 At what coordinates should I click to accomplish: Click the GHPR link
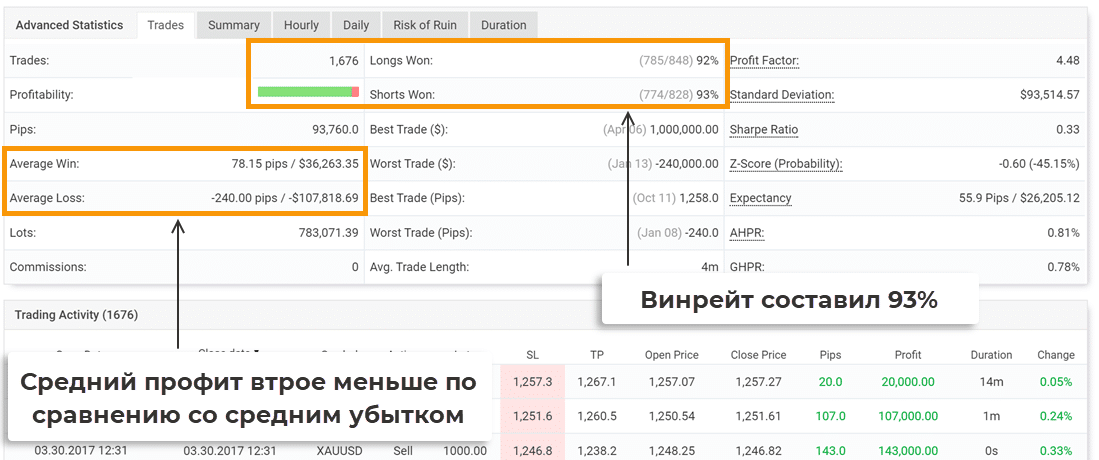746,267
